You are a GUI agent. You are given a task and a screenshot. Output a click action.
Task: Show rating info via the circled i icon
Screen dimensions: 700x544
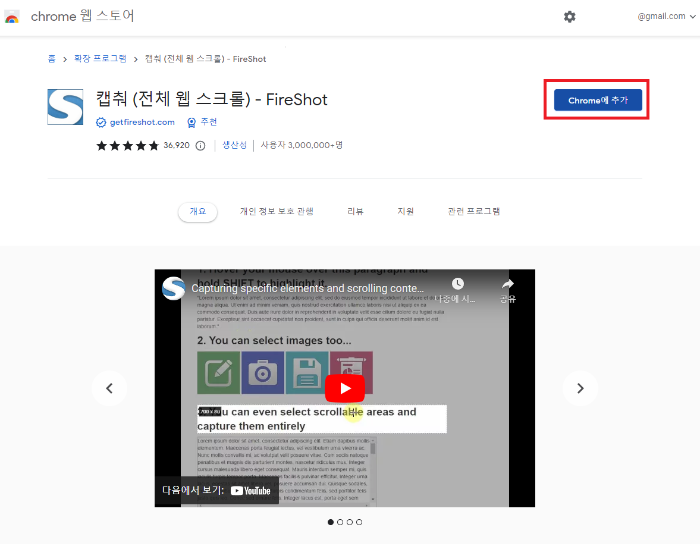click(x=200, y=146)
